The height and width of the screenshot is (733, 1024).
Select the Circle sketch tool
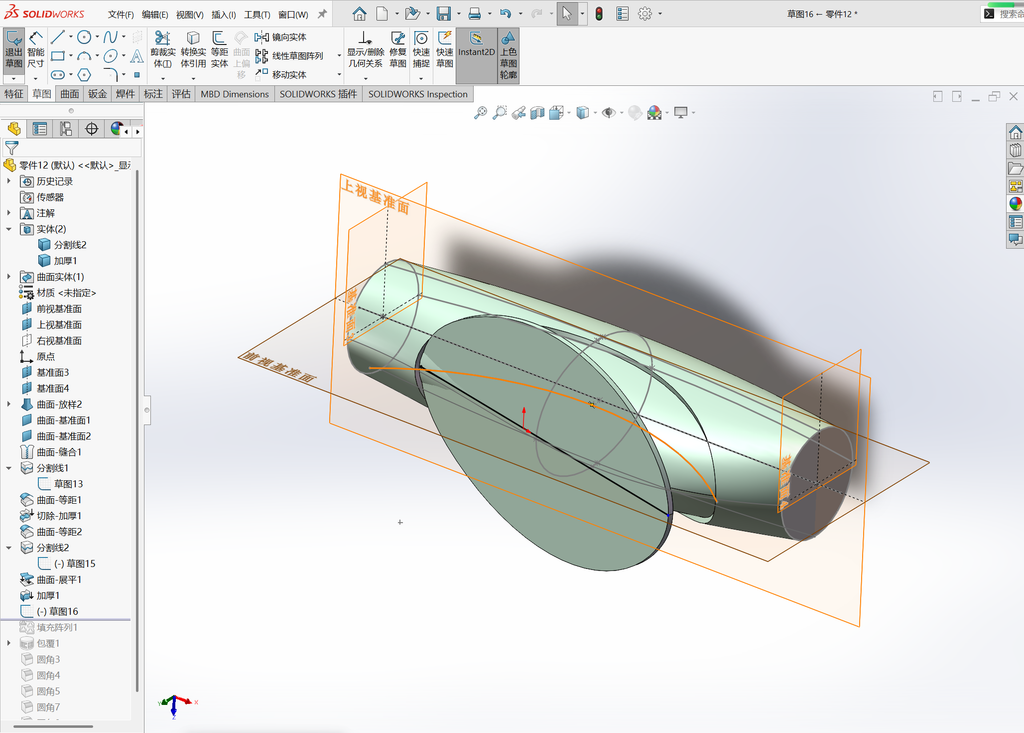84,37
